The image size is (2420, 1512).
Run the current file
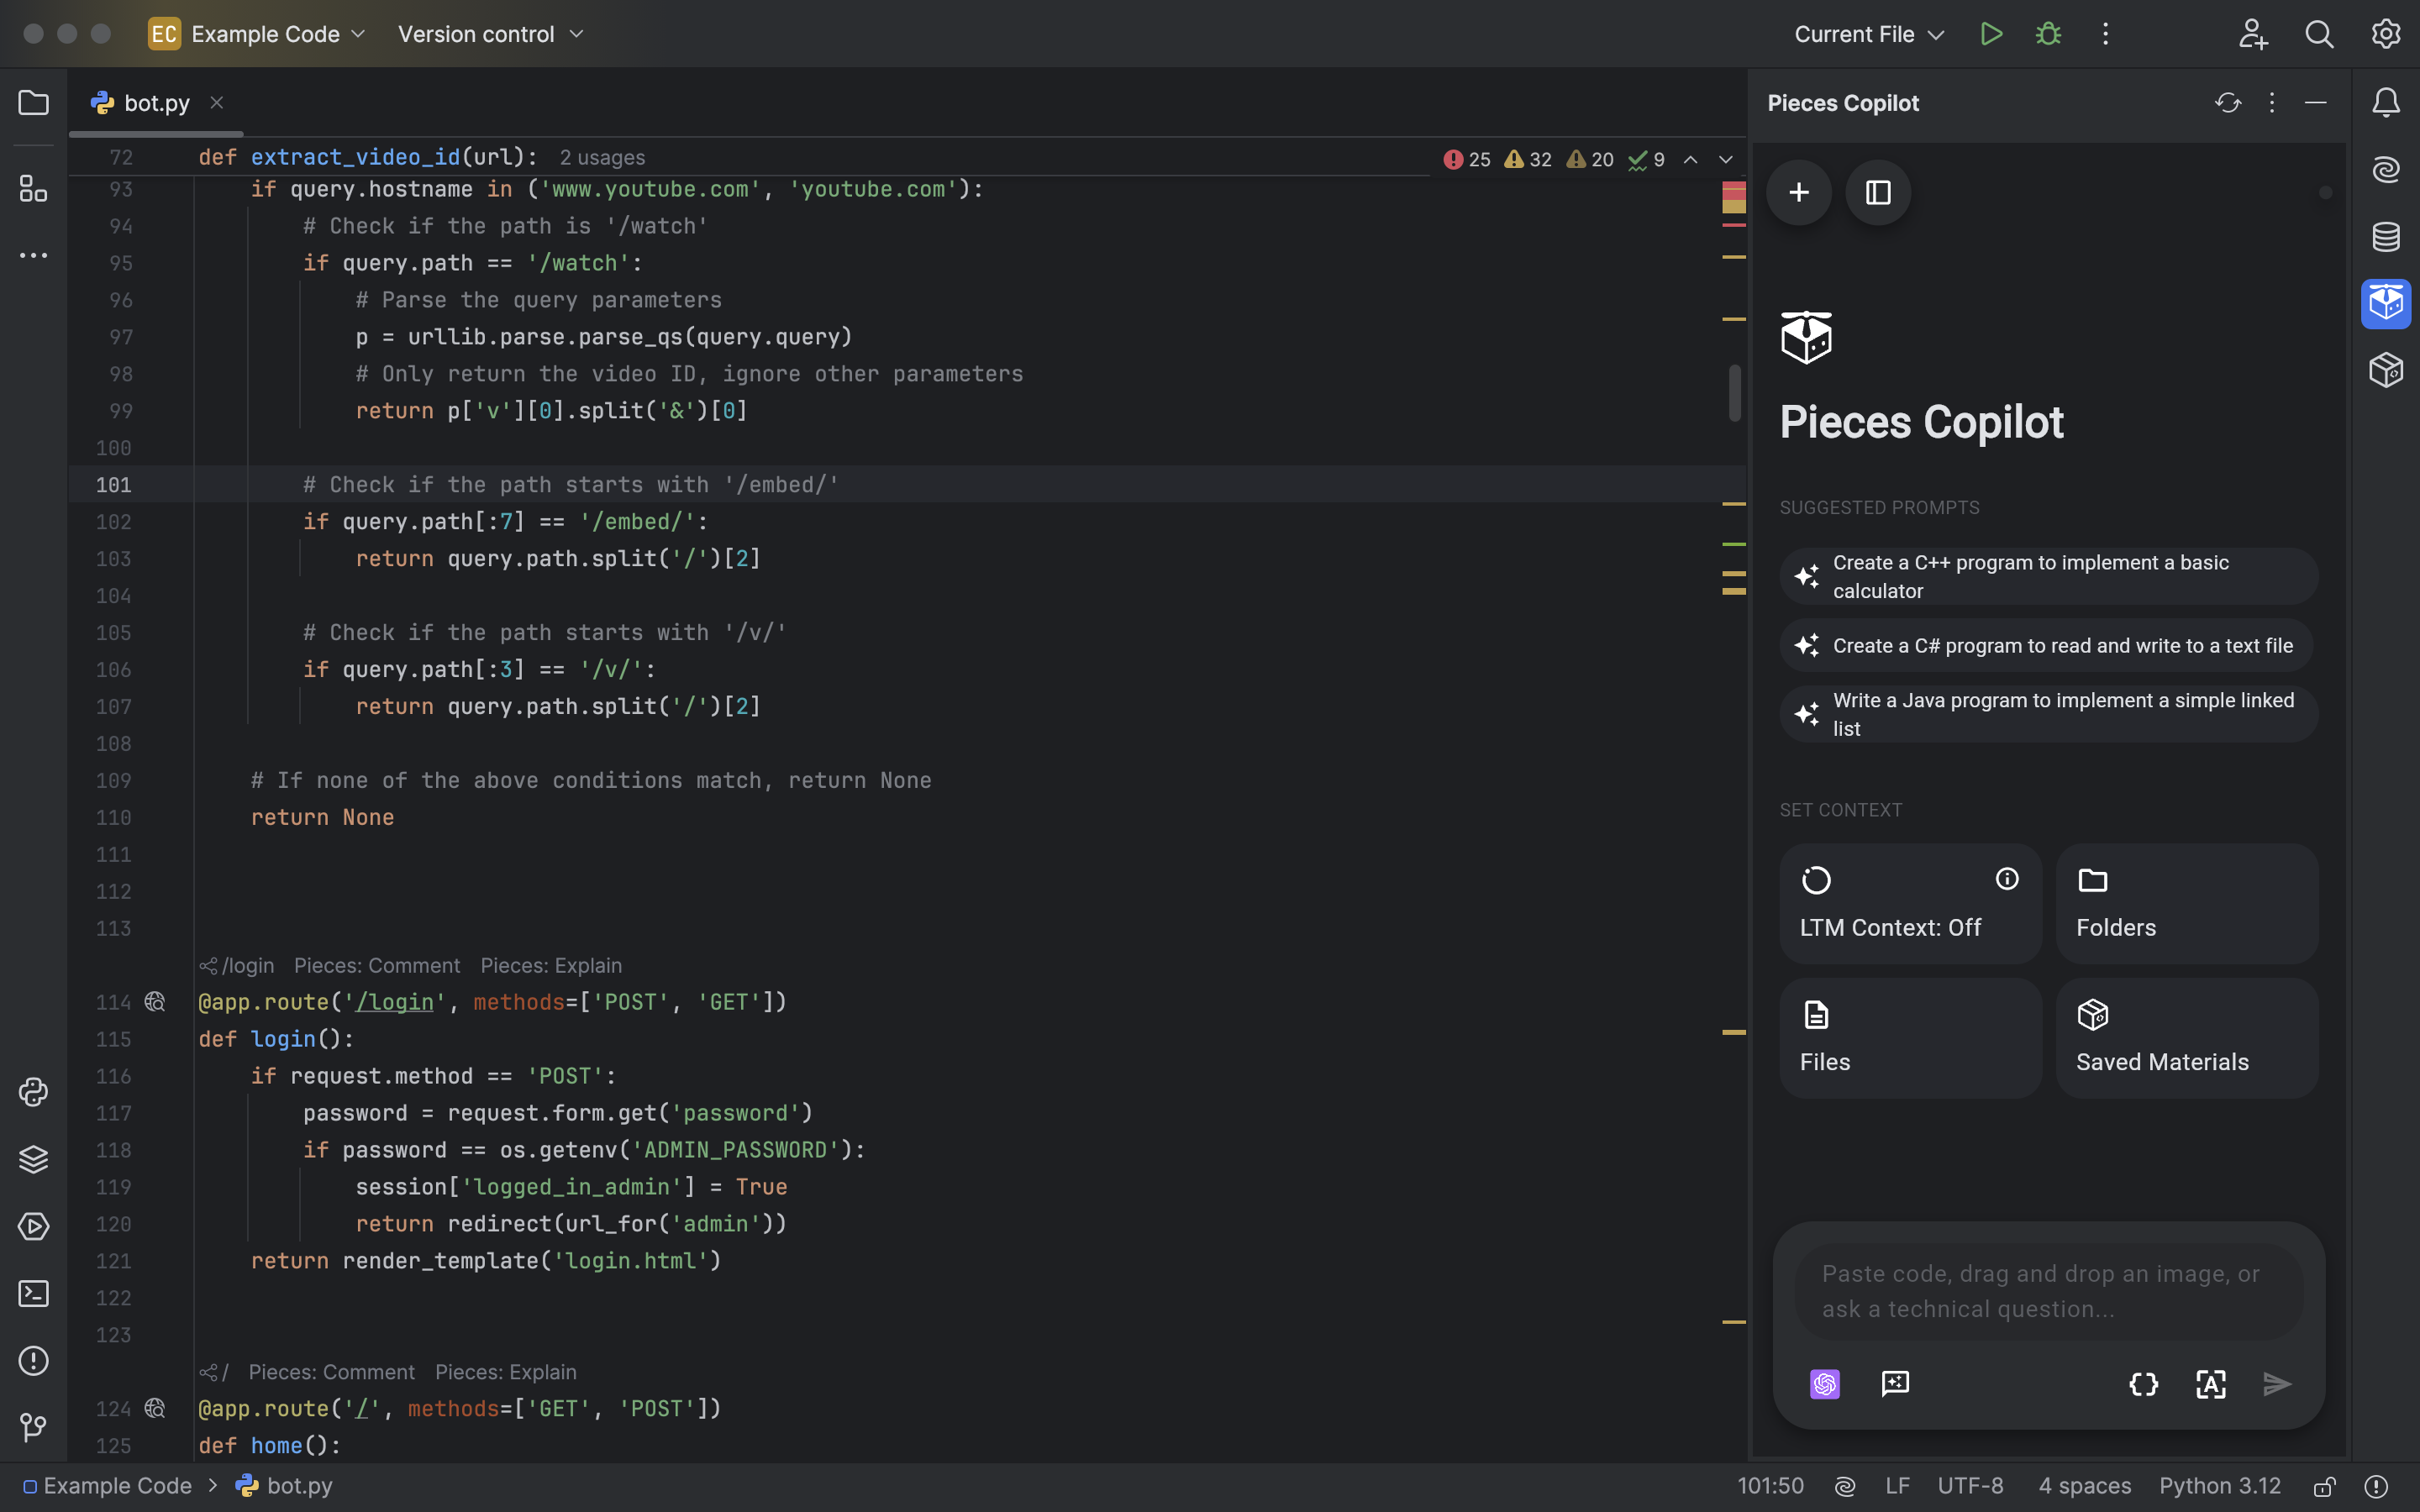click(1991, 34)
